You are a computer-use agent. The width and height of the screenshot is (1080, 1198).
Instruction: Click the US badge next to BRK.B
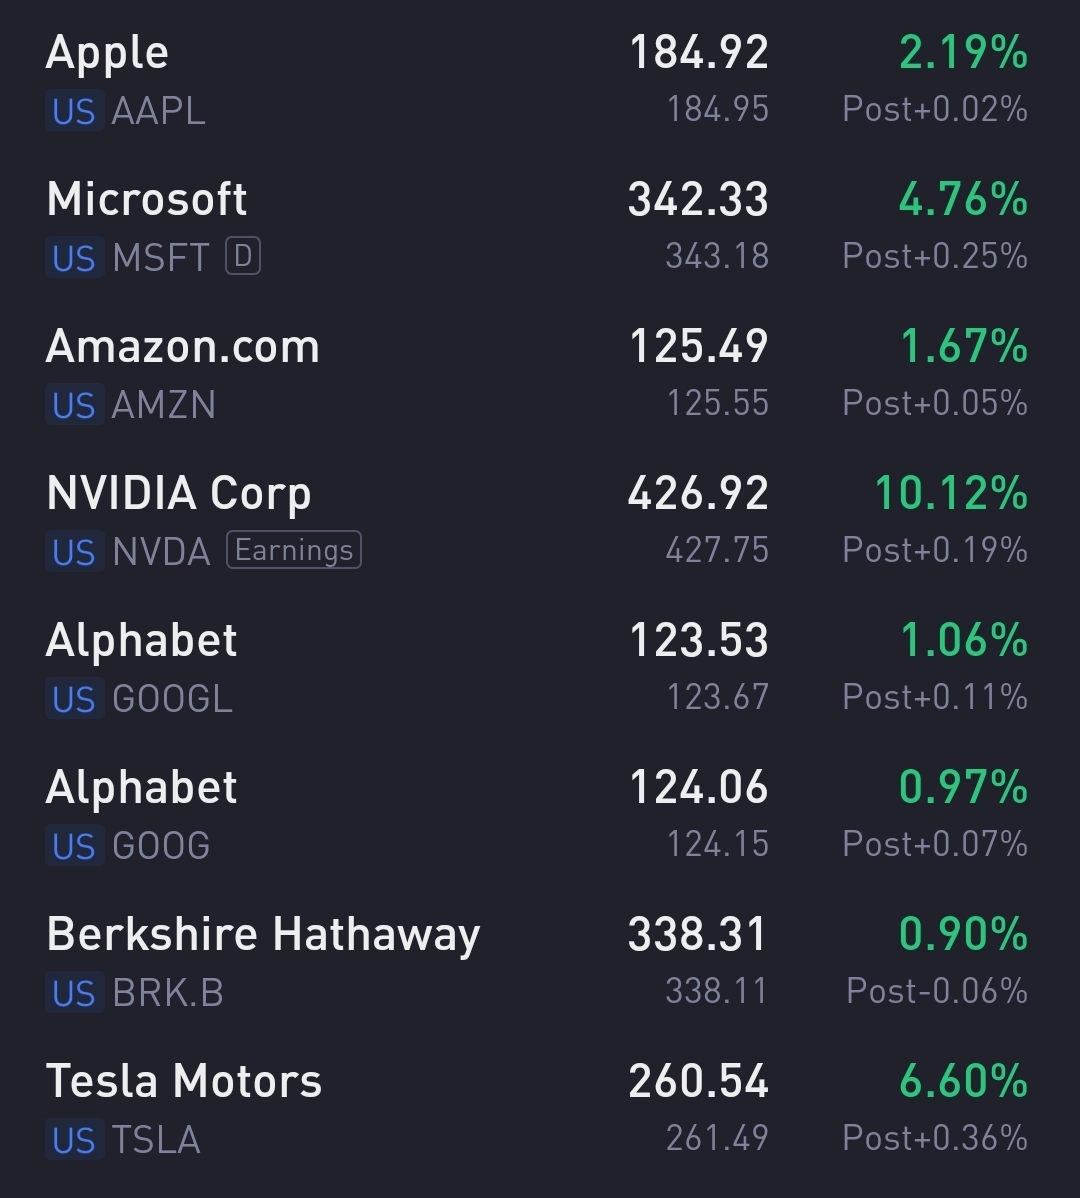pos(74,993)
